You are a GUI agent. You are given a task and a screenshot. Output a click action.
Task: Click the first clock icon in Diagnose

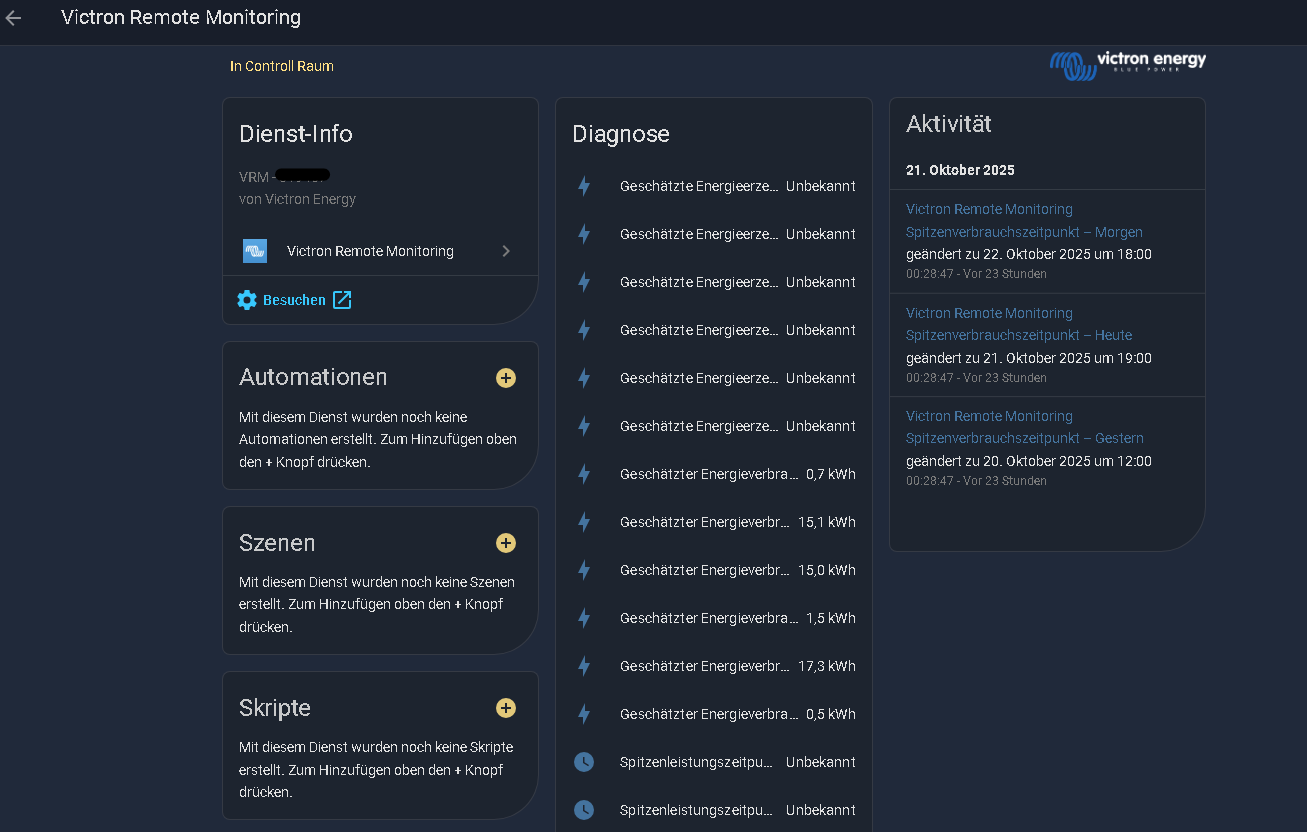[584, 762]
